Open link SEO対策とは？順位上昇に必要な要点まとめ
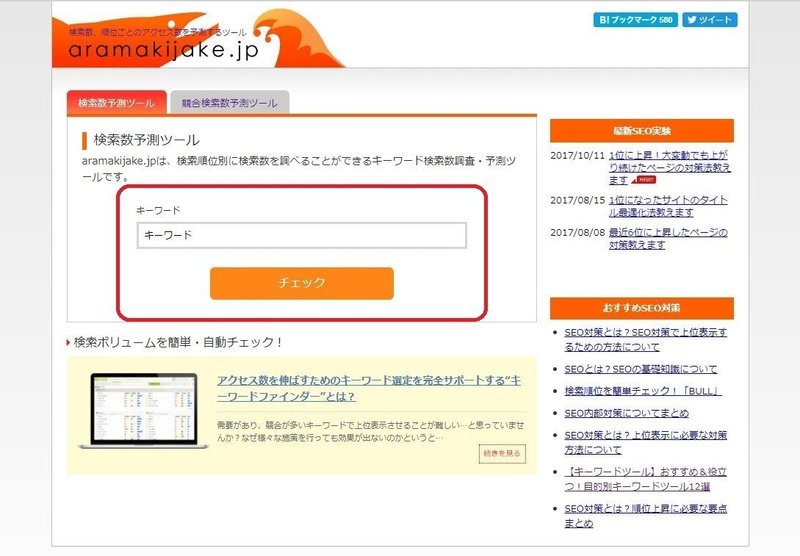This screenshot has width=800, height=556. [645, 516]
